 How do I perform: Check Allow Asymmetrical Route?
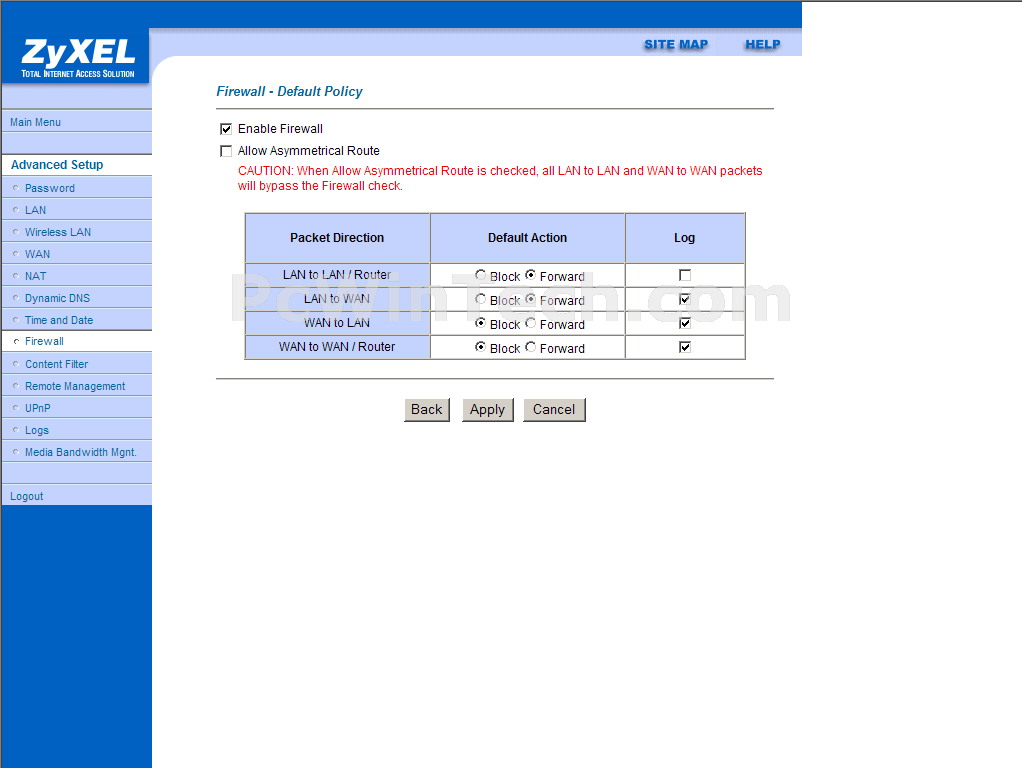coord(226,151)
